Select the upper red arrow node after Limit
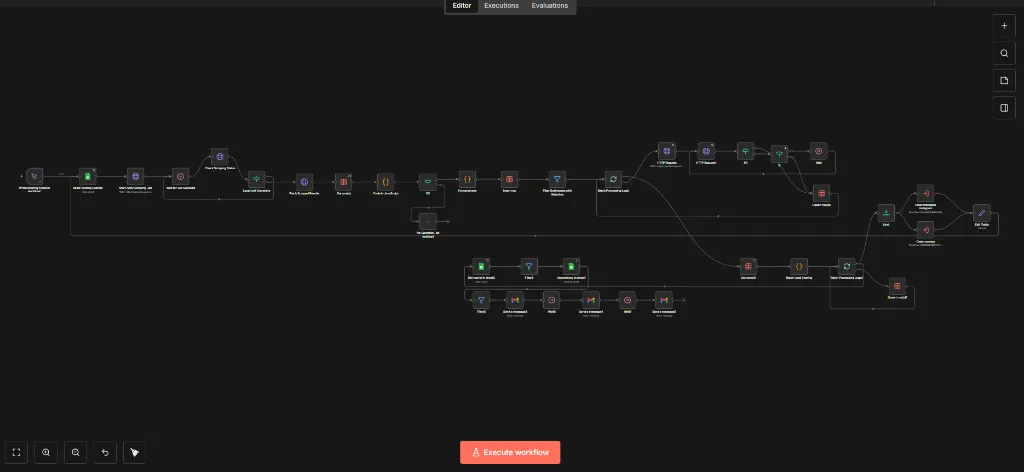Screen dimensions: 1024x472 (925, 194)
